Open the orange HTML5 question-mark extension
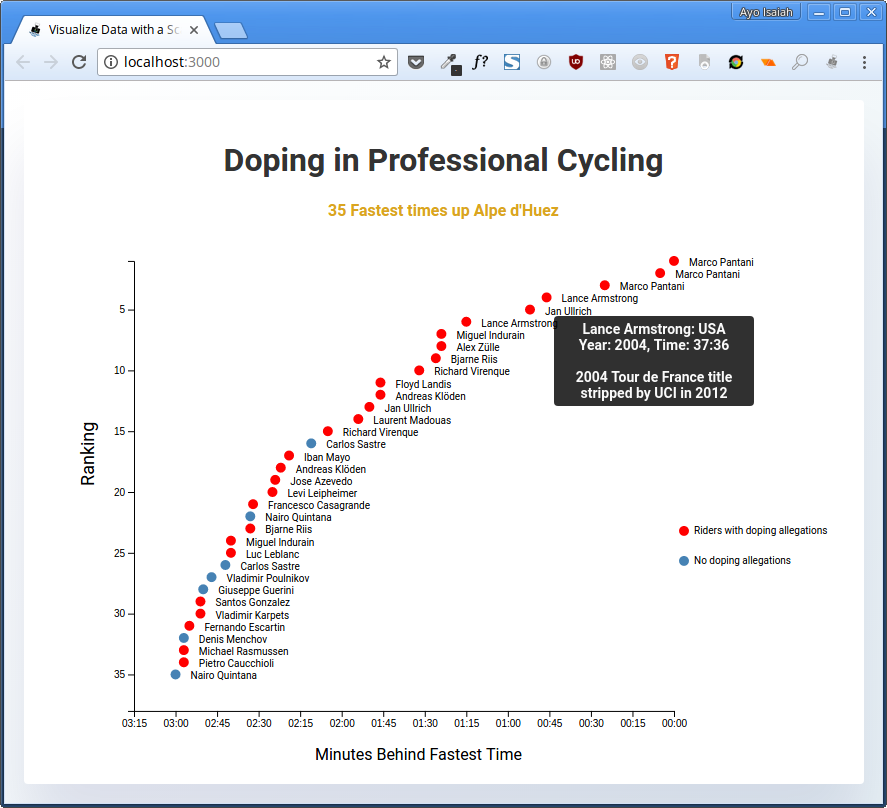 tap(671, 62)
